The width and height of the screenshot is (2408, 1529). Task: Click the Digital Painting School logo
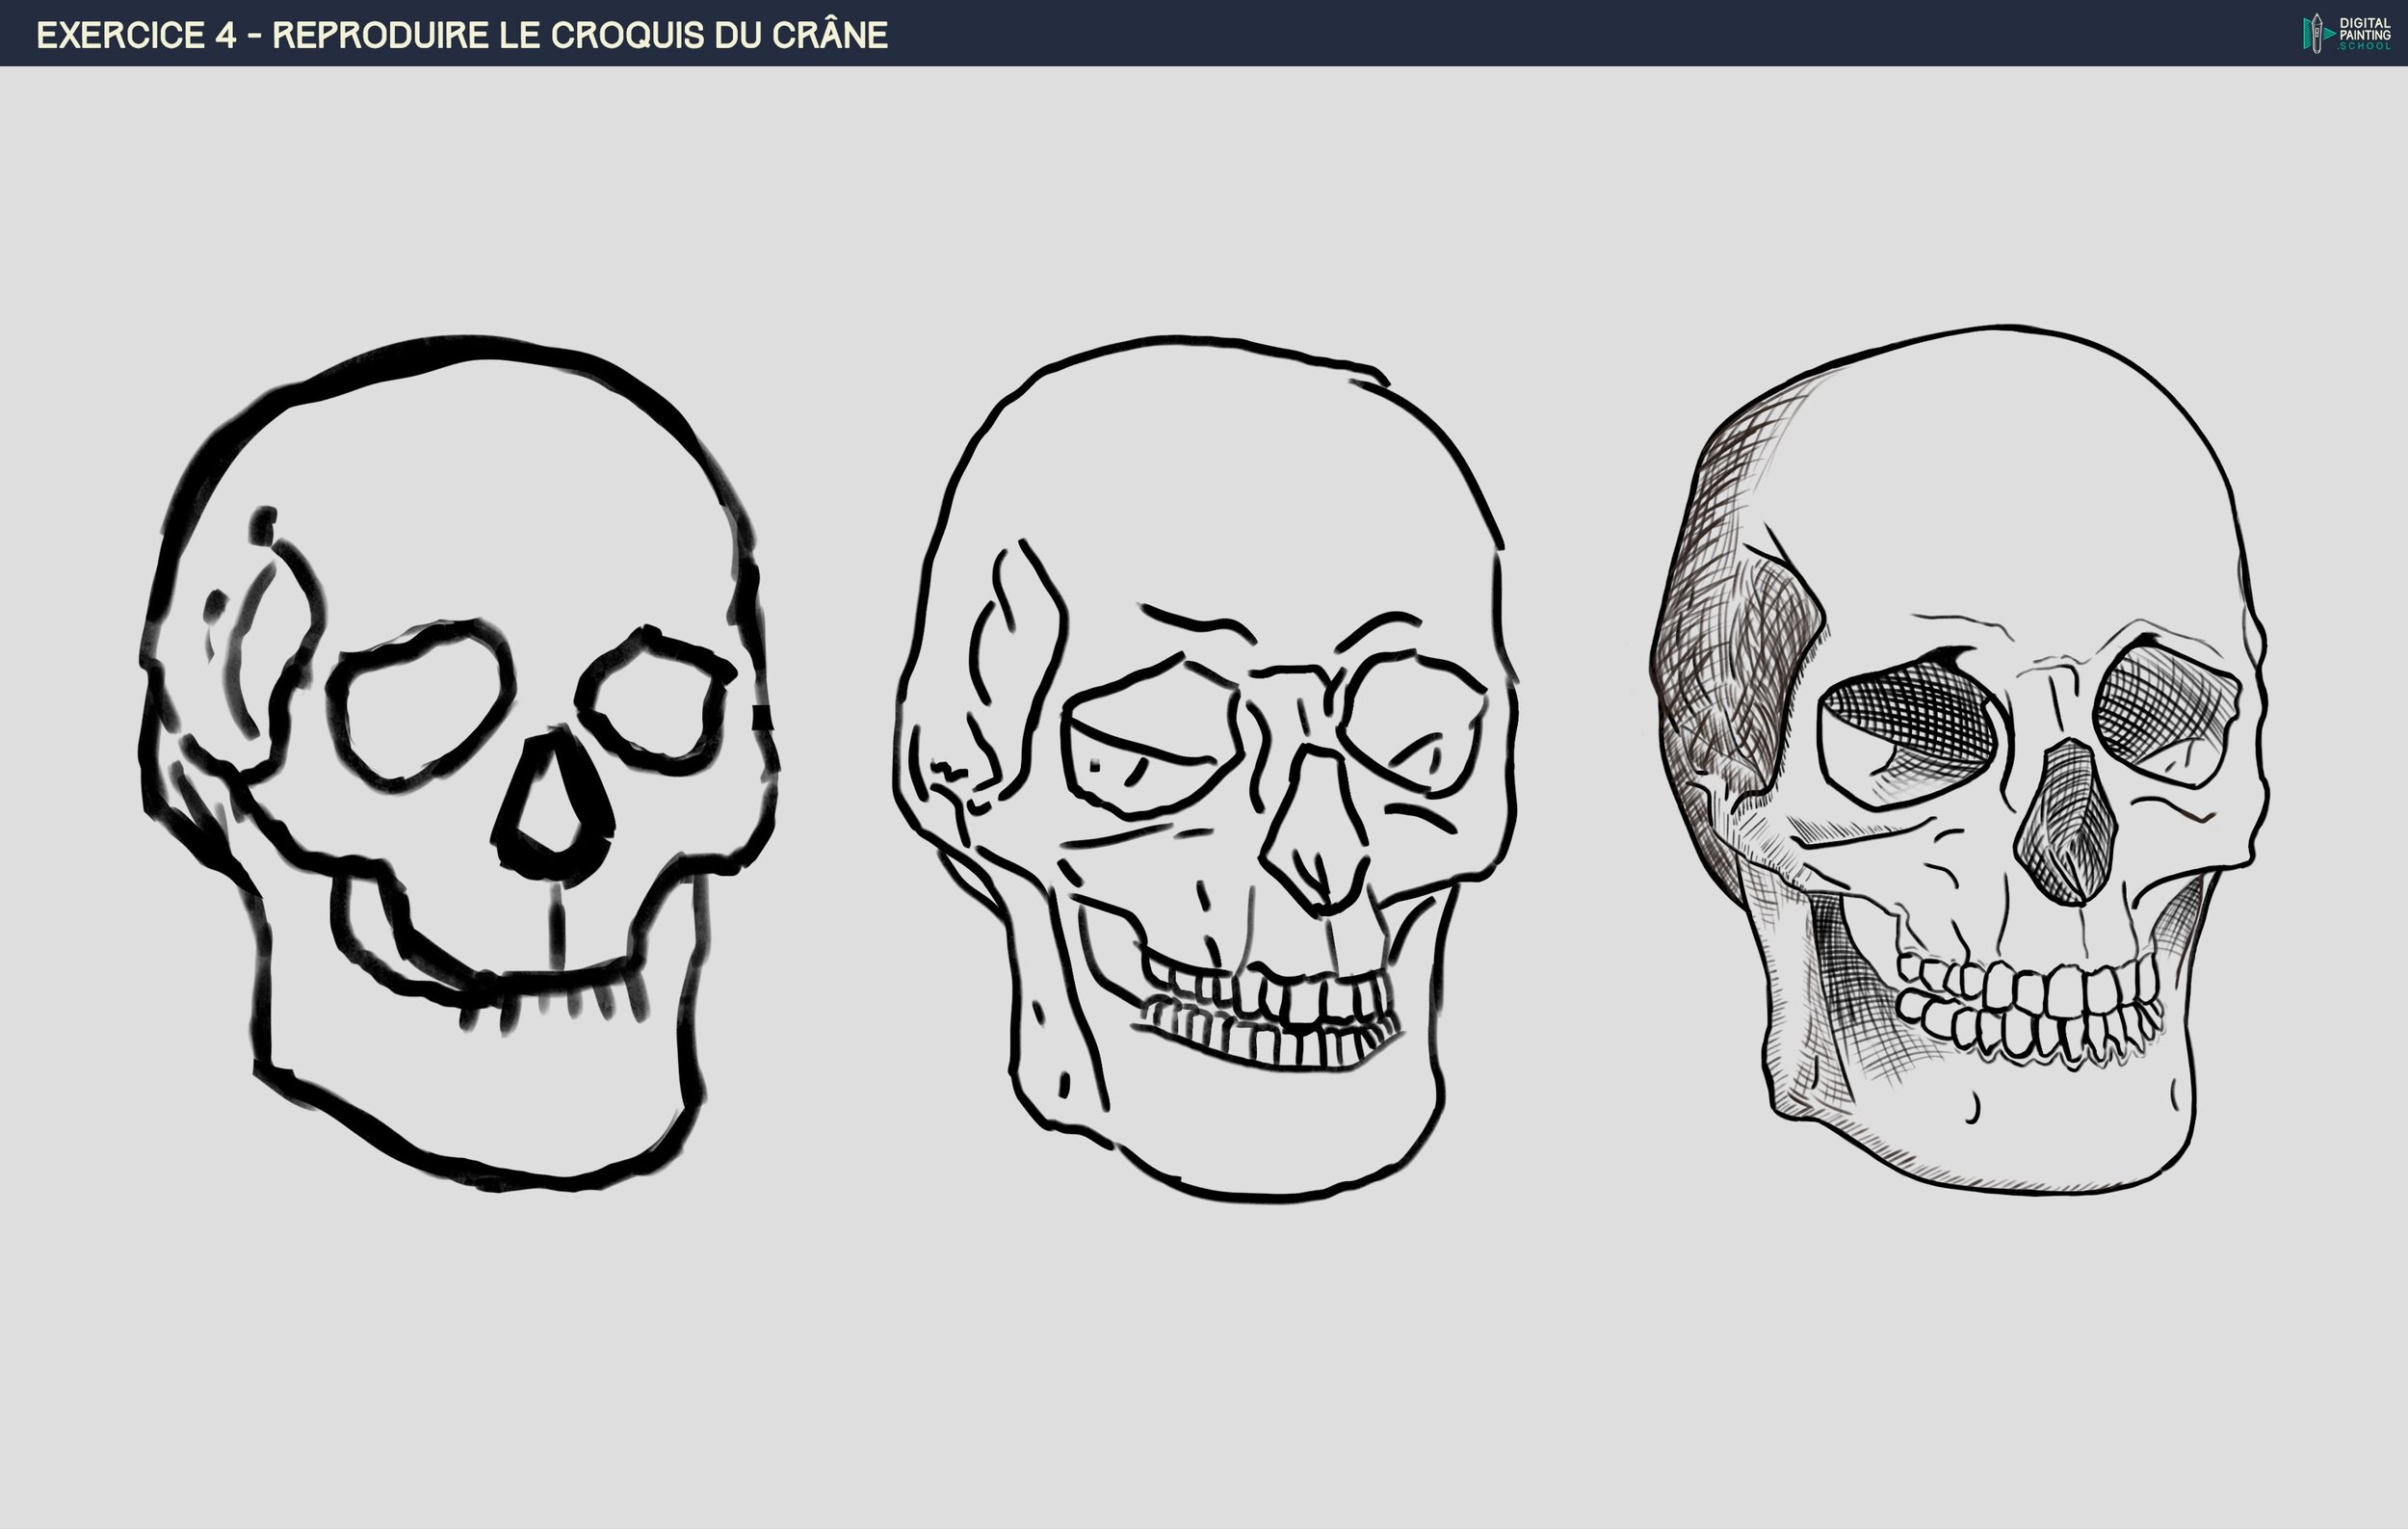(2346, 33)
